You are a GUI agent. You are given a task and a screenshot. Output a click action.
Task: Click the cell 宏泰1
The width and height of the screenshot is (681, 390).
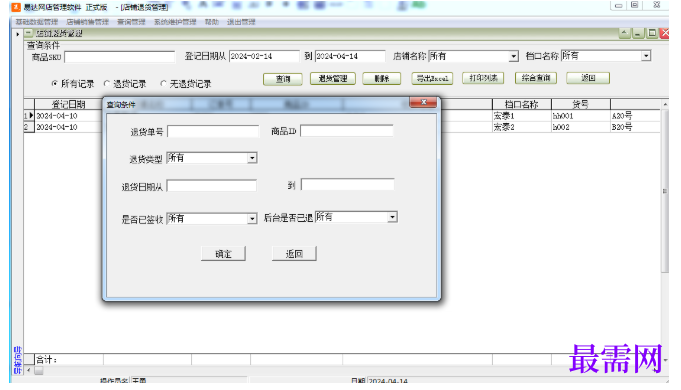click(522, 116)
